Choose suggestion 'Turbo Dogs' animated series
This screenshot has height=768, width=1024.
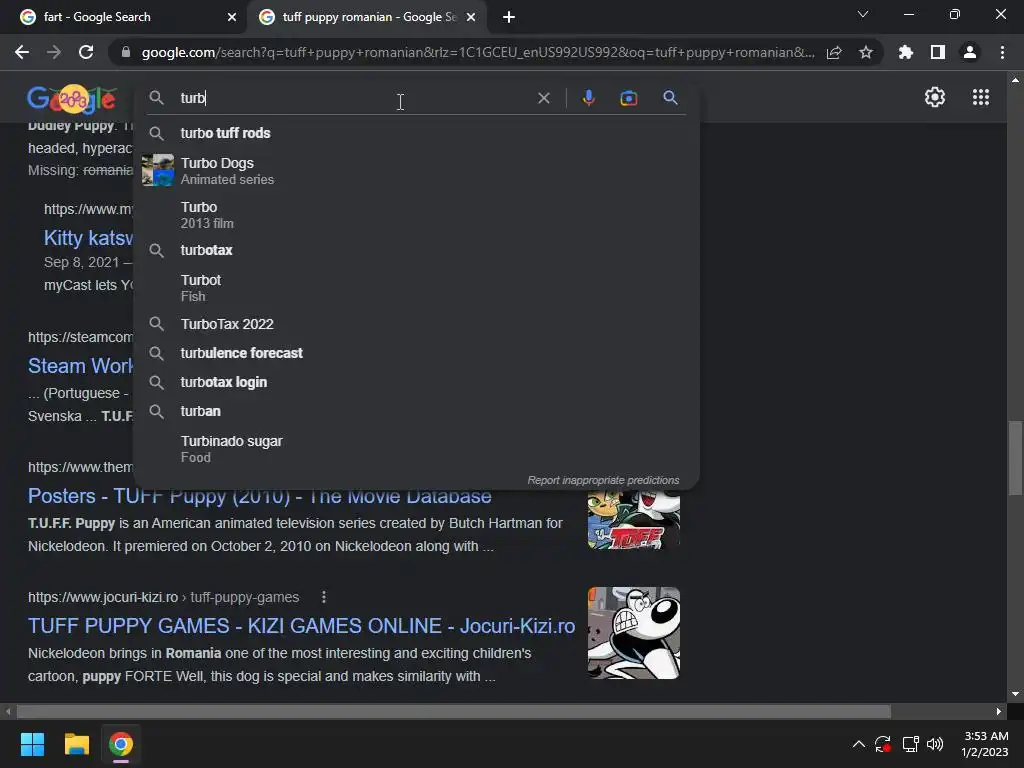point(416,170)
